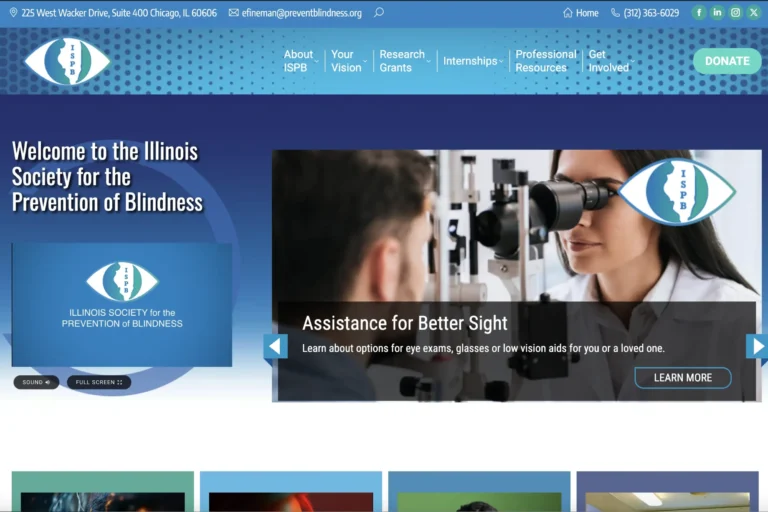
Task: Open the Instagram social icon
Action: pos(735,13)
